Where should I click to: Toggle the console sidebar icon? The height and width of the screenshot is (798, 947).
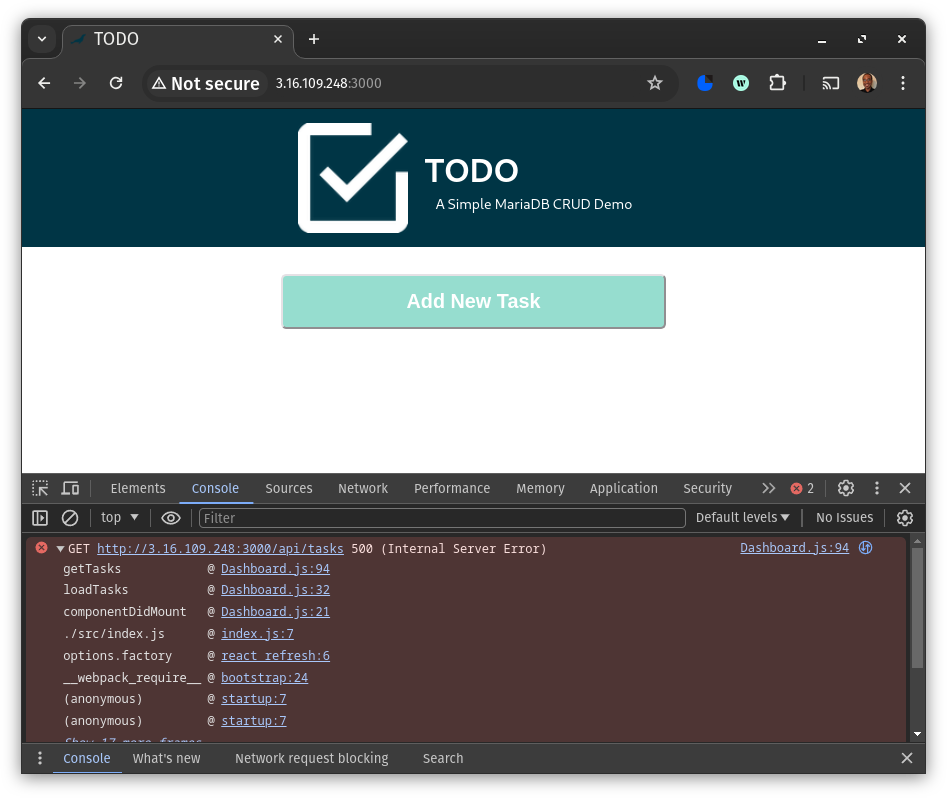(x=40, y=518)
